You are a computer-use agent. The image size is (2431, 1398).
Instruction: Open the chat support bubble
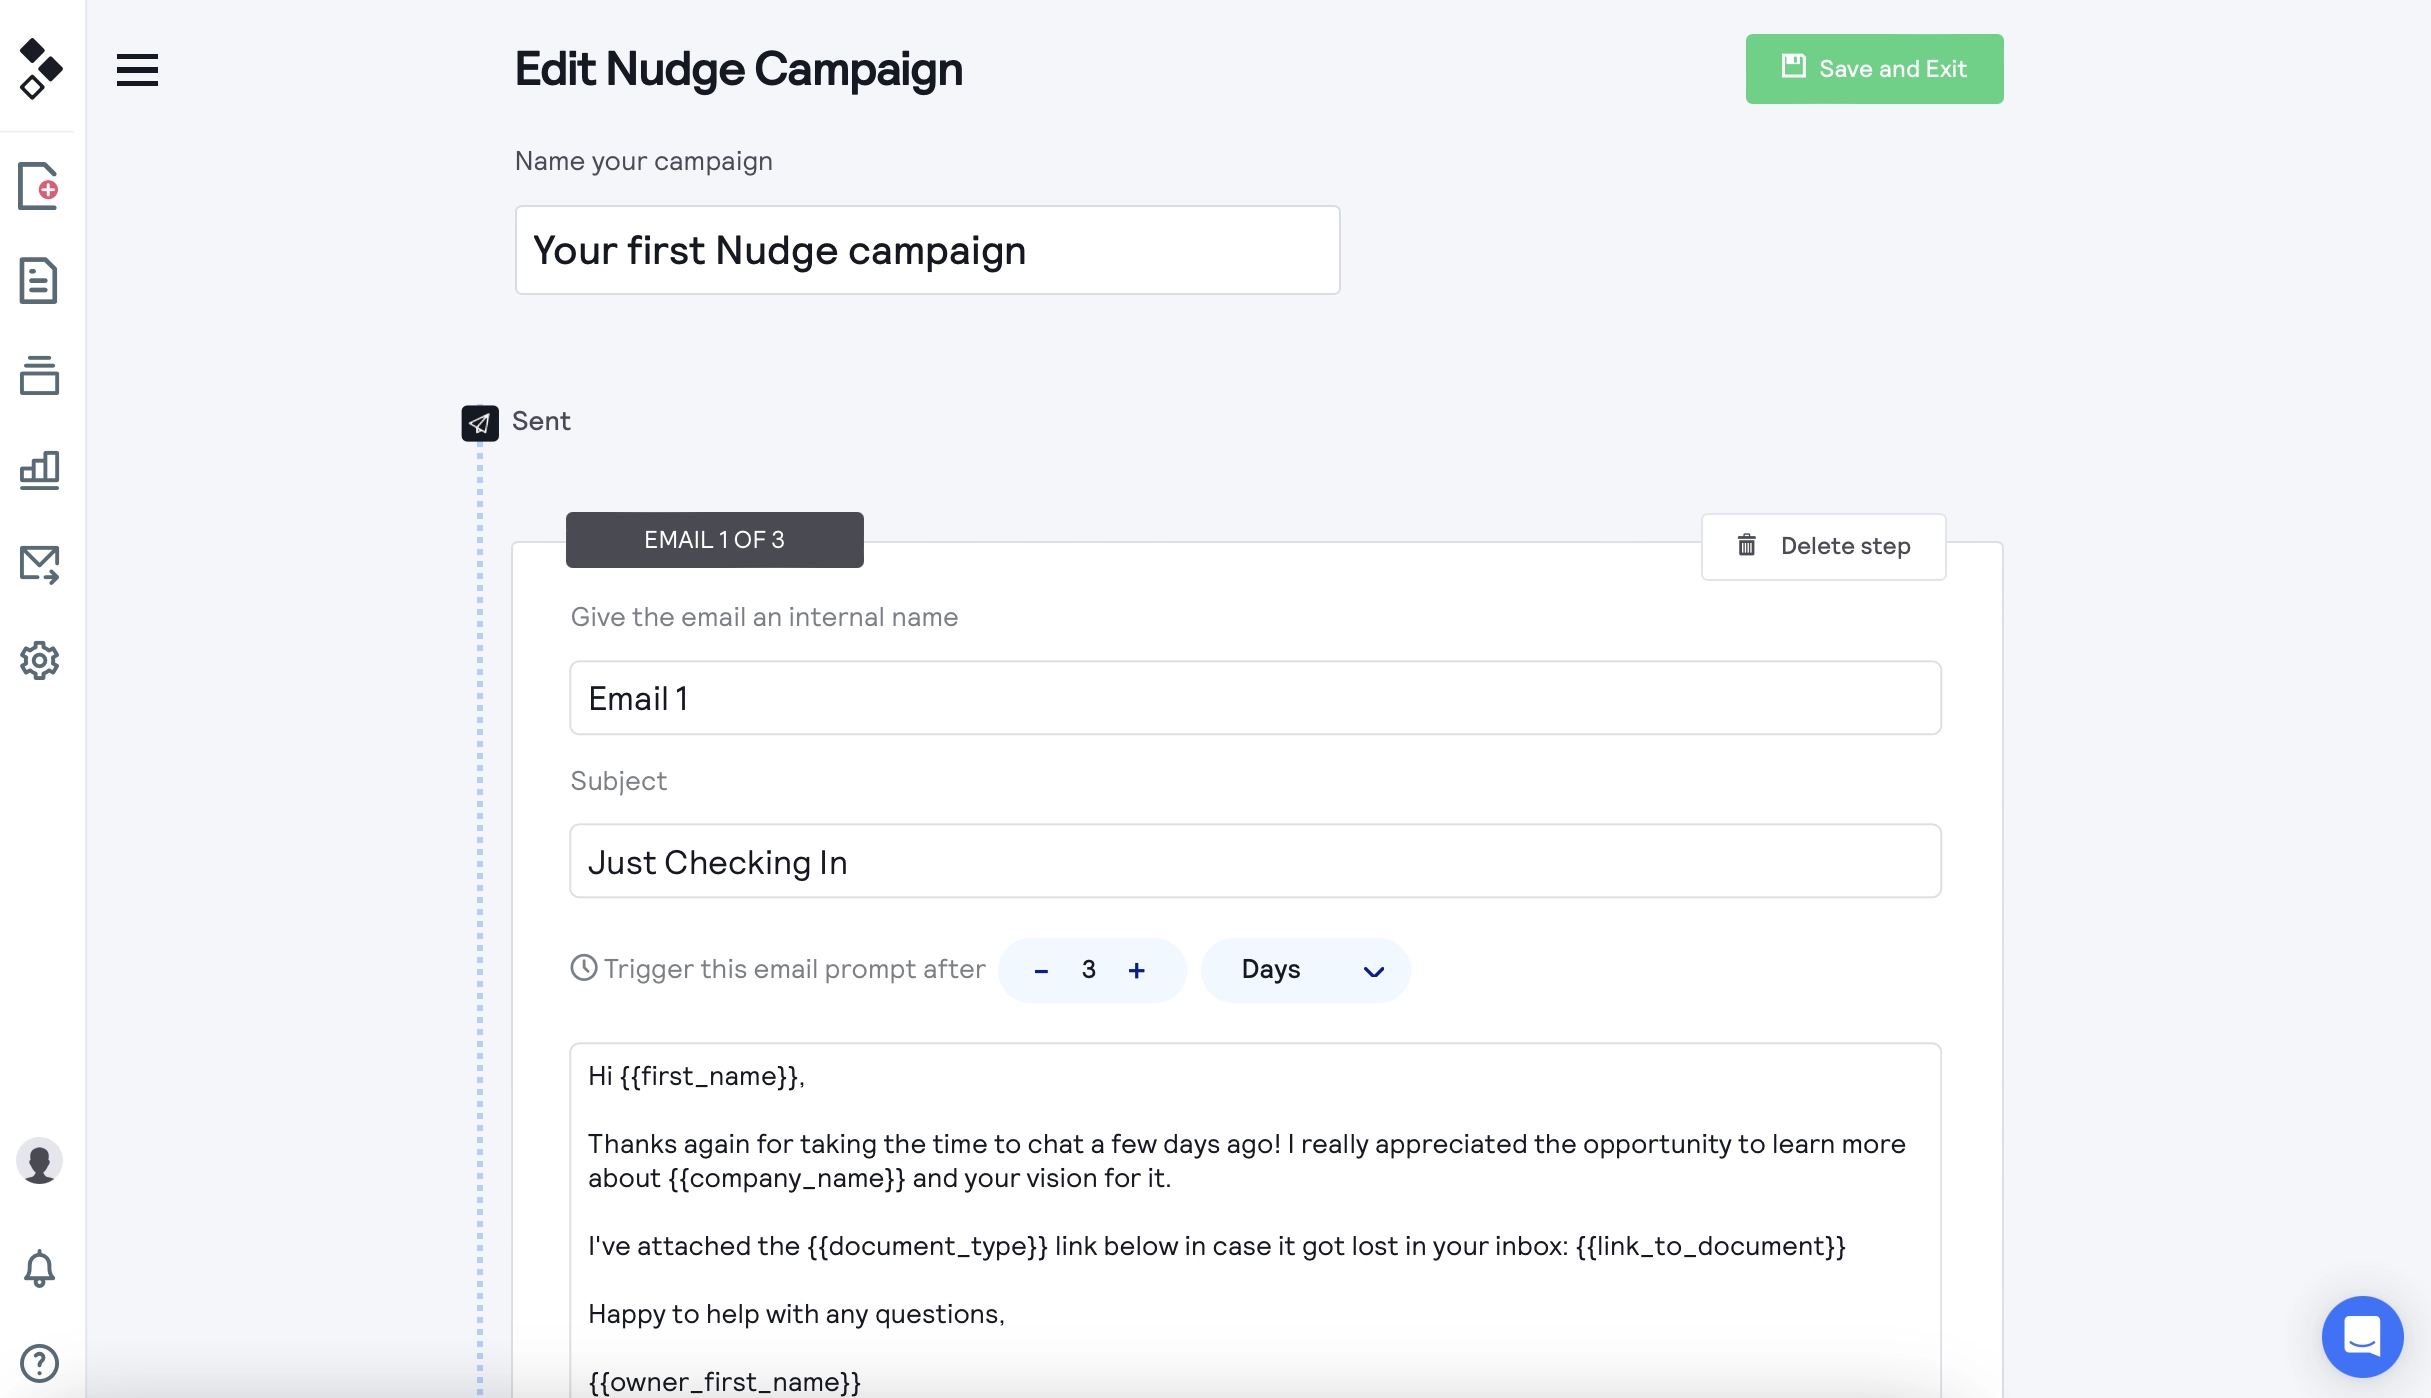2362,1336
